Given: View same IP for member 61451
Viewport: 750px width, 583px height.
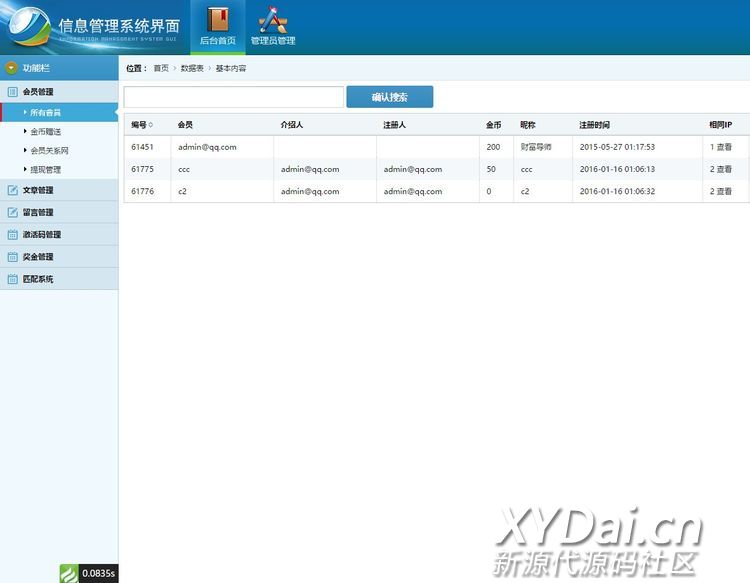Looking at the screenshot, I should point(724,147).
